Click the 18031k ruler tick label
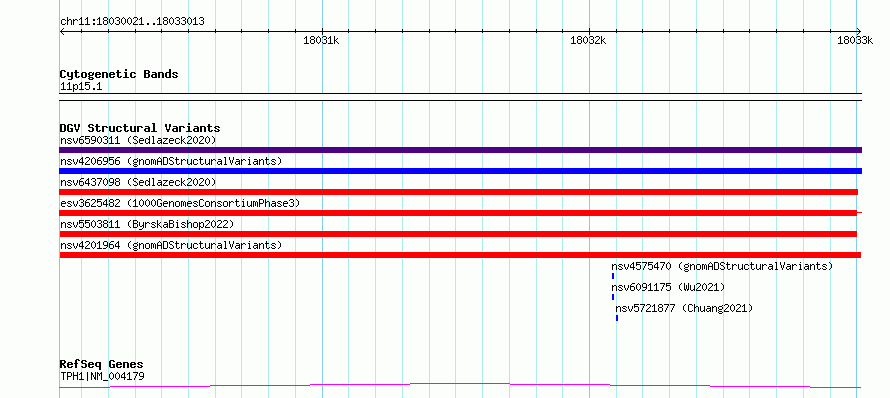The width and height of the screenshot is (890, 398). click(321, 40)
